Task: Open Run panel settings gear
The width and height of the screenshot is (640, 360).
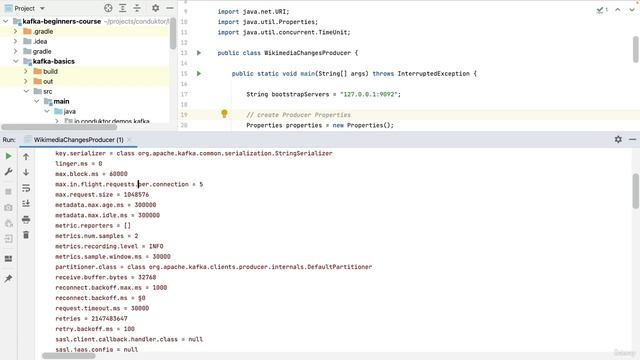Action: pos(618,139)
